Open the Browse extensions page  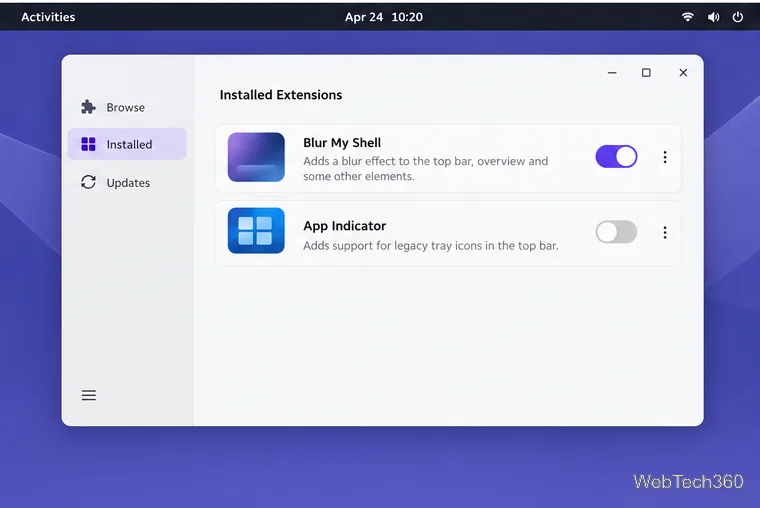pos(127,107)
